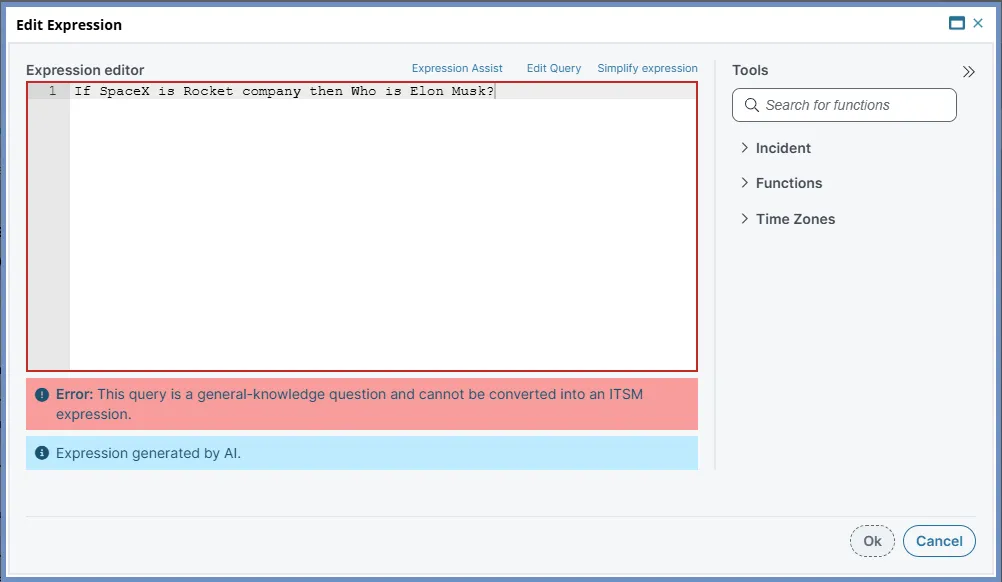Viewport: 1002px width, 582px height.
Task: Click the Simplify expression link
Action: (647, 68)
